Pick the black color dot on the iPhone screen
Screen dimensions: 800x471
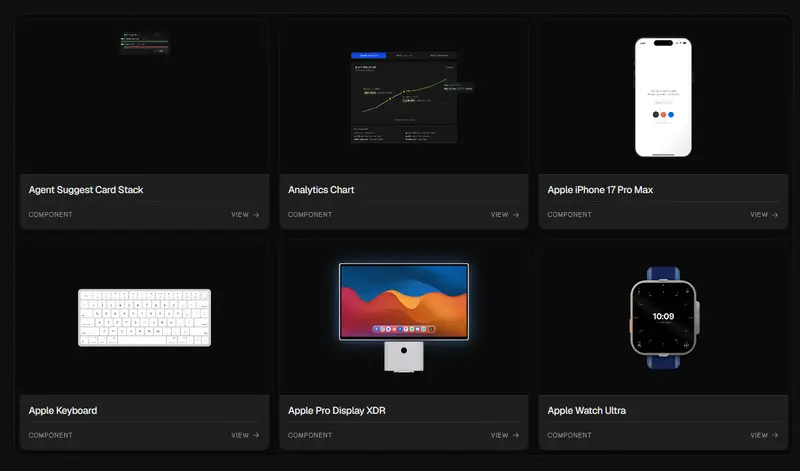pos(656,115)
